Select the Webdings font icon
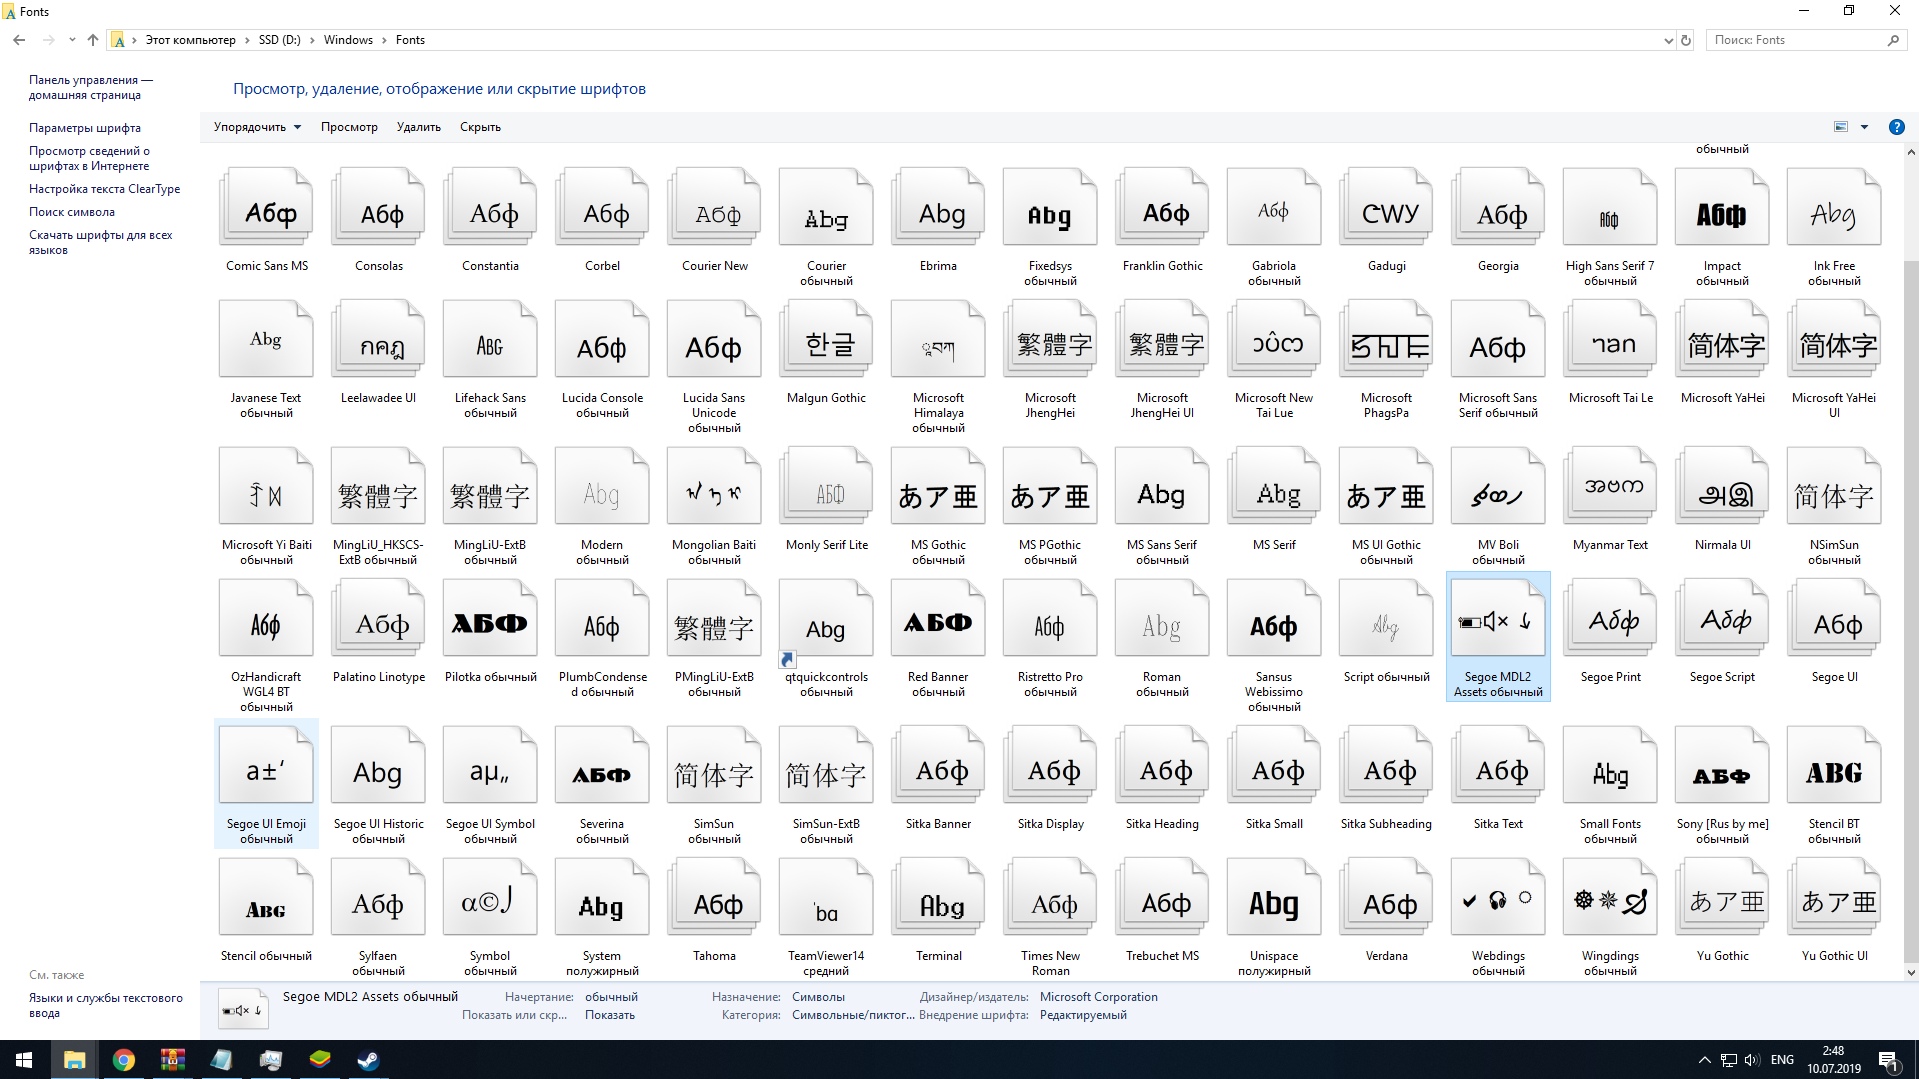Screen dimensions: 1919x1079 point(1498,902)
